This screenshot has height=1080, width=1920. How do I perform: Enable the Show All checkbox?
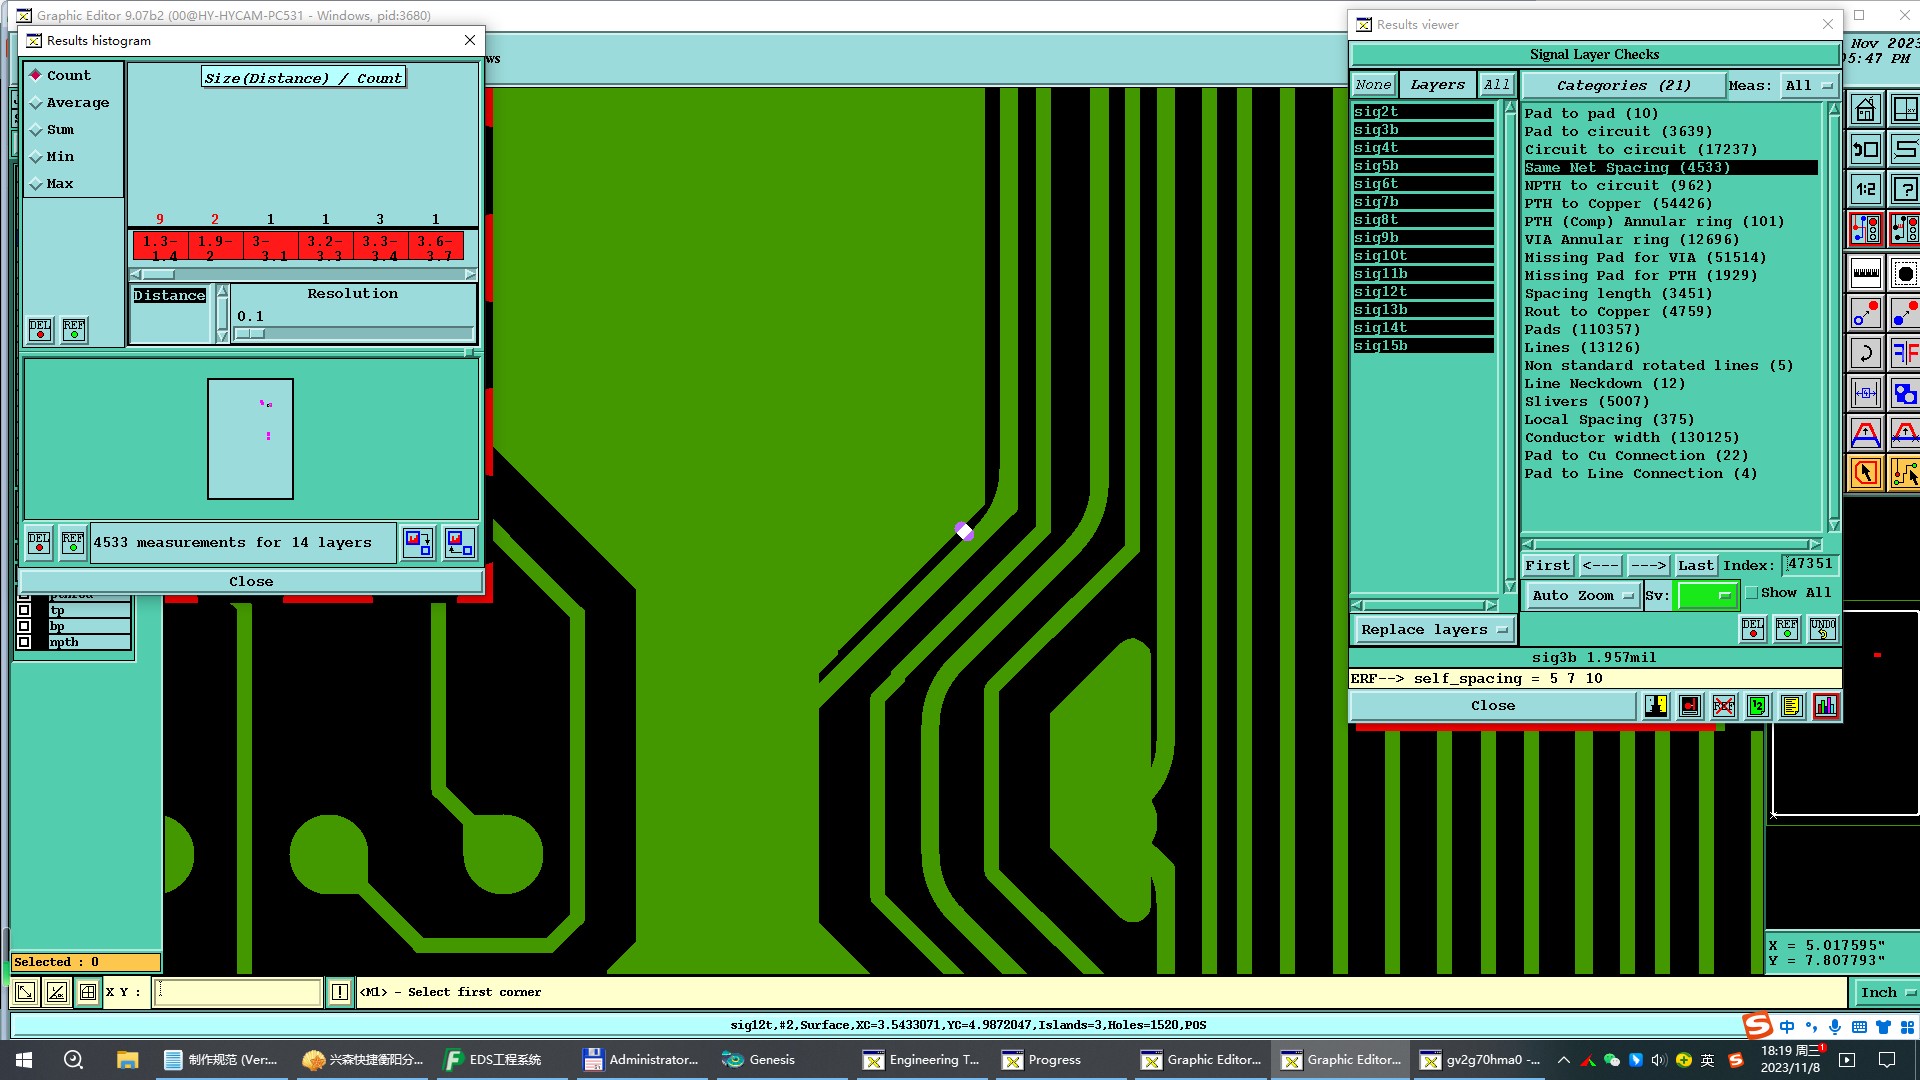pos(1752,593)
